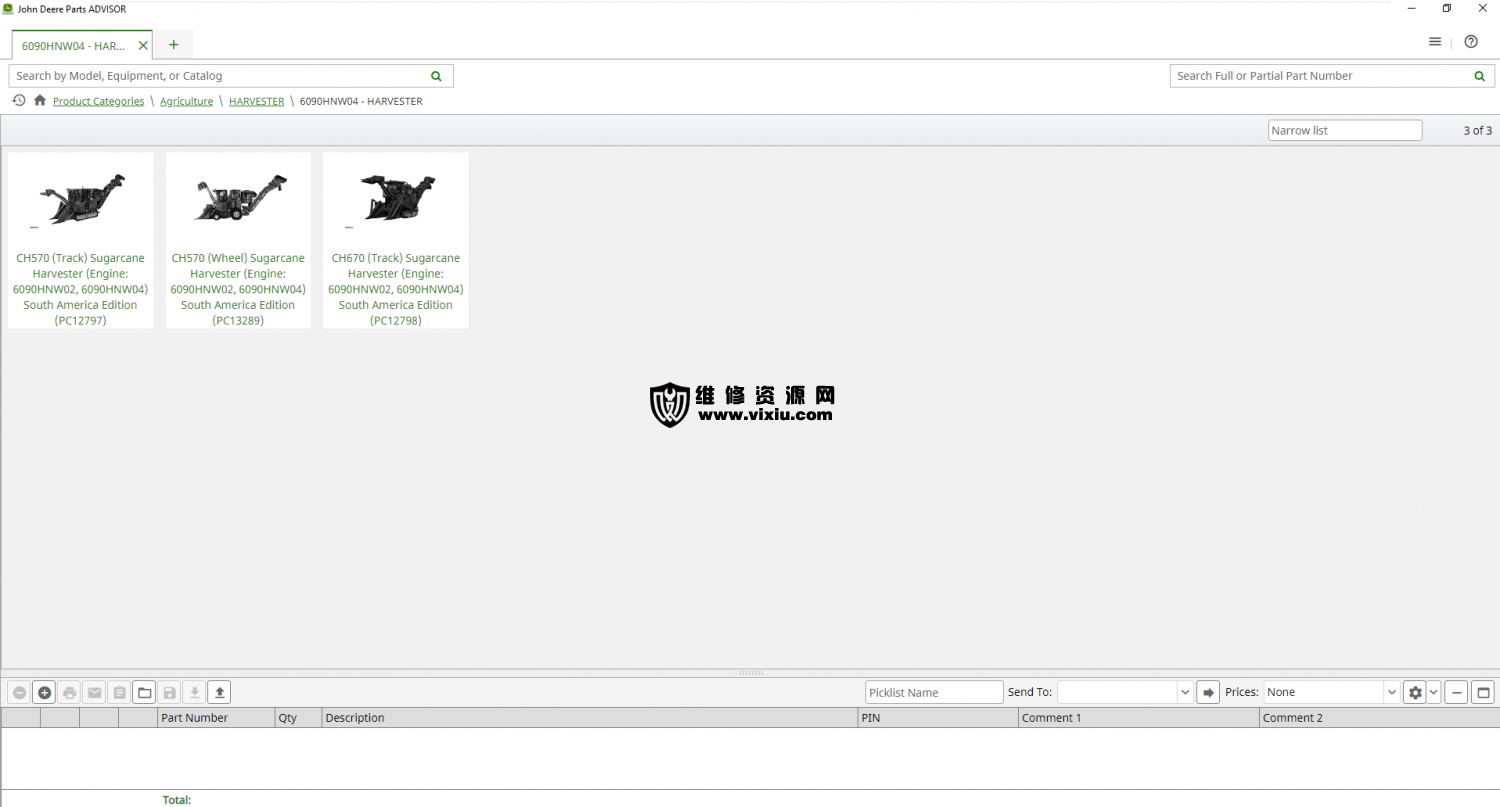The image size is (1500, 807).
Task: Click the Part Number column header
Action: coord(216,718)
